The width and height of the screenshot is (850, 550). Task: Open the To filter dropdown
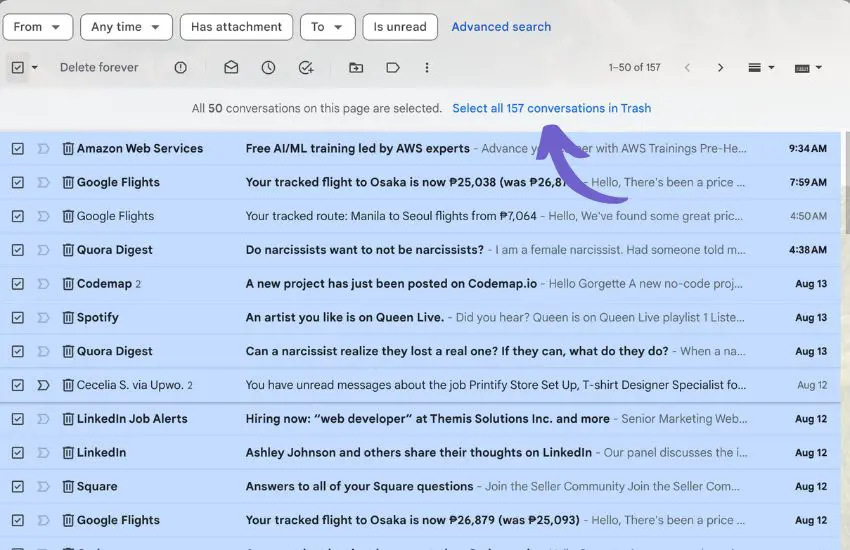pyautogui.click(x=327, y=27)
